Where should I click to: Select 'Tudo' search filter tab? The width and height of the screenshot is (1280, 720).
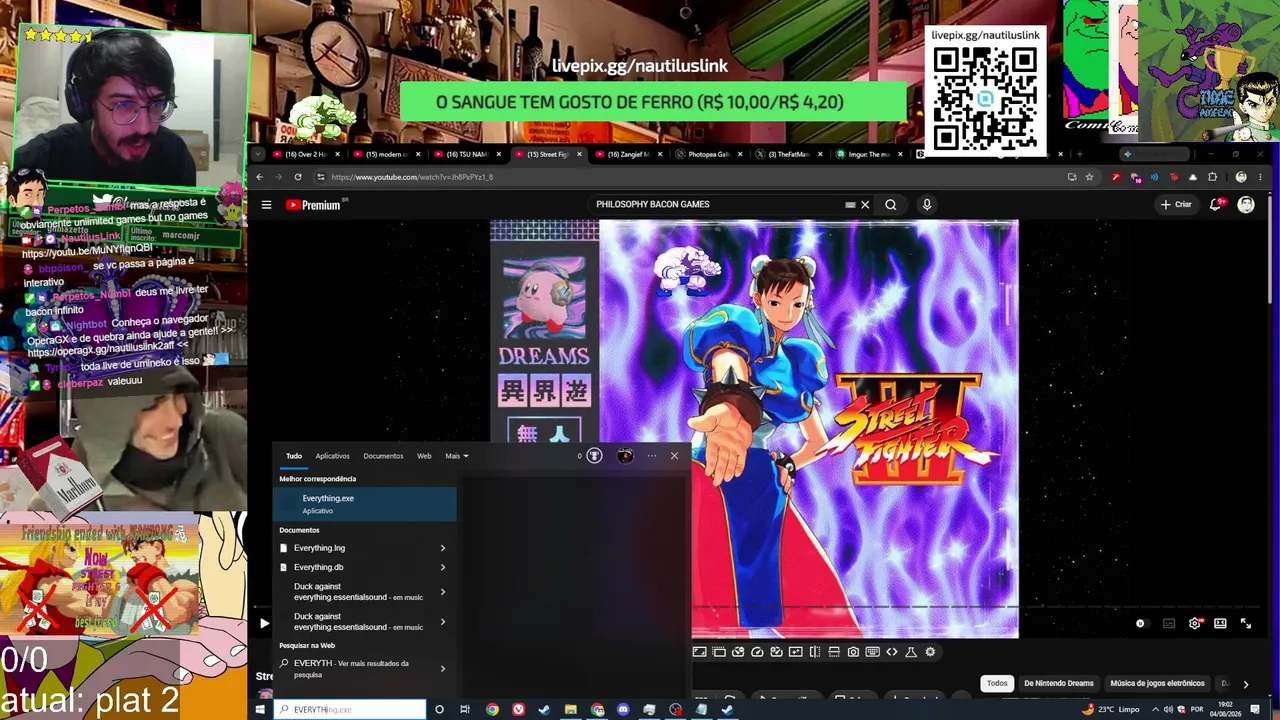(x=294, y=456)
